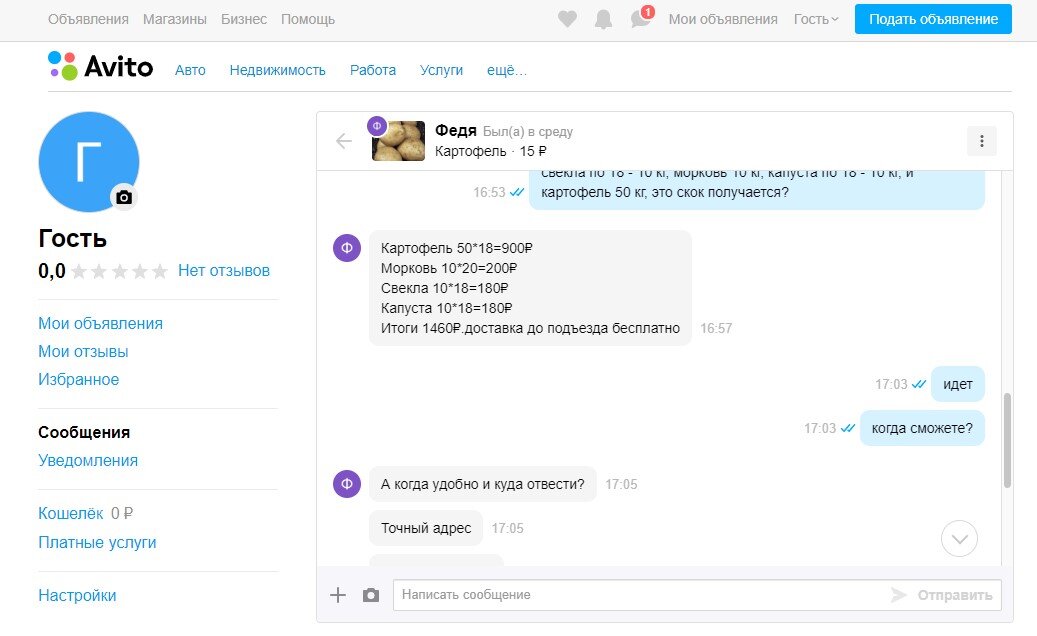
Task: Click the 'когда сможете?' message bubble
Action: pyautogui.click(x=922, y=428)
